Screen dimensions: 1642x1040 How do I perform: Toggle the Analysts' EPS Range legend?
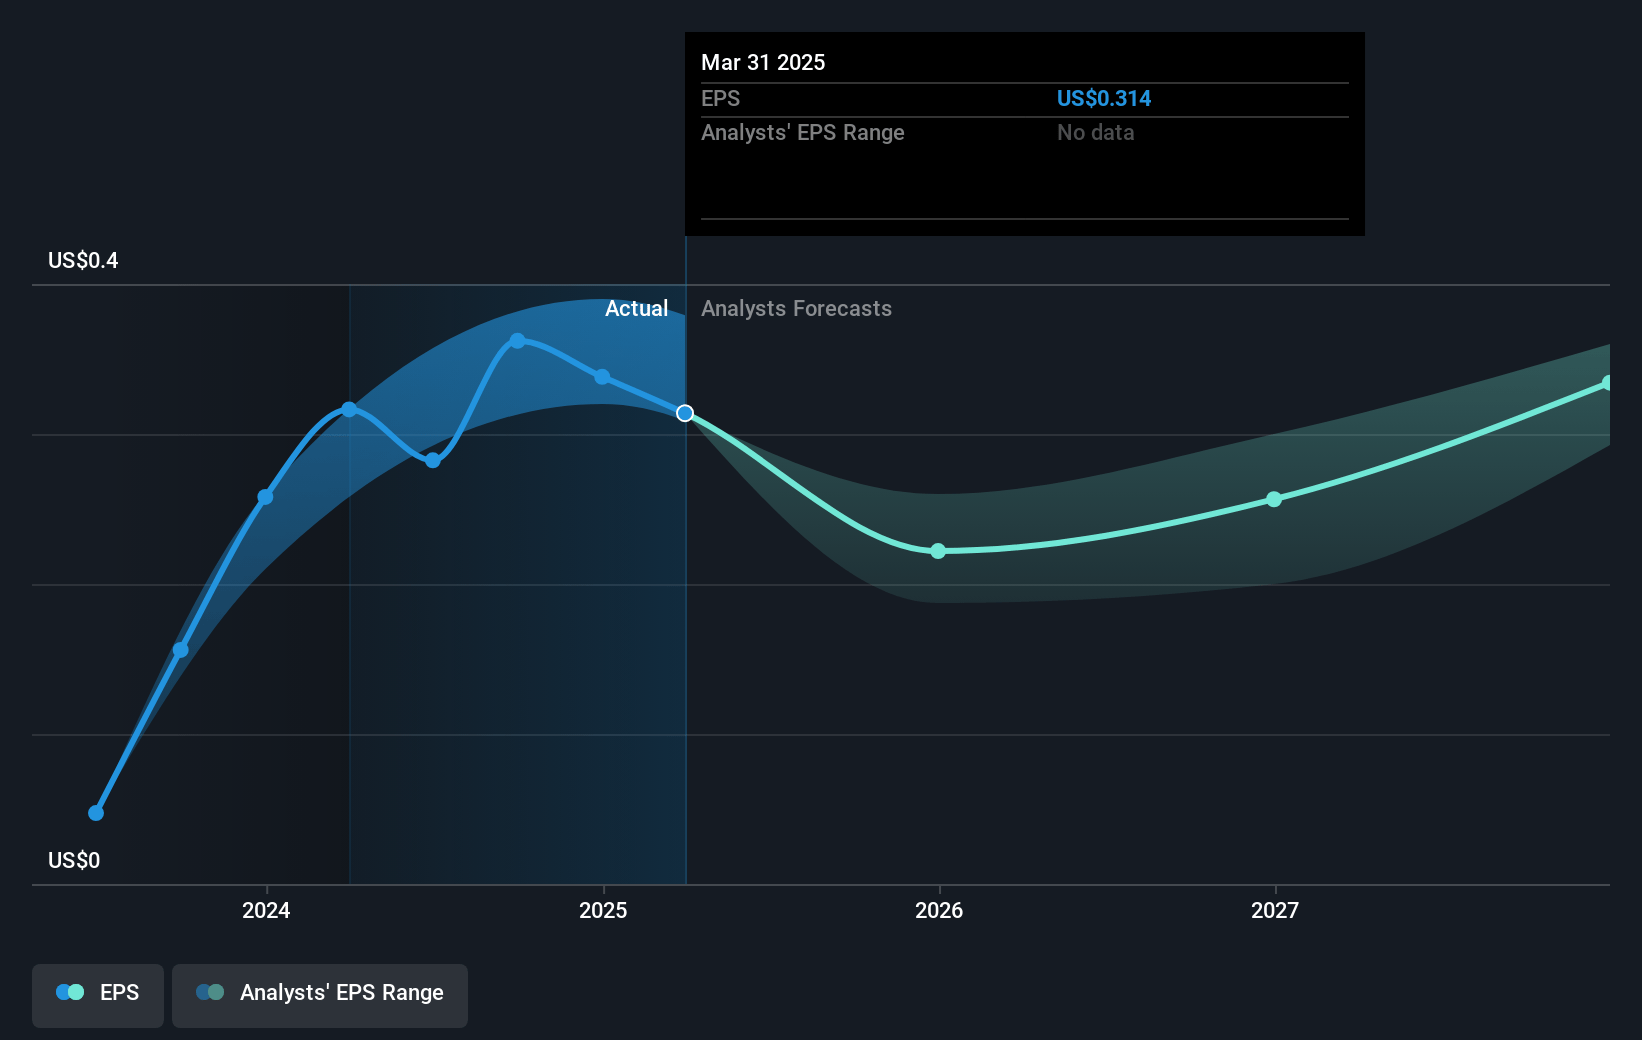click(320, 995)
